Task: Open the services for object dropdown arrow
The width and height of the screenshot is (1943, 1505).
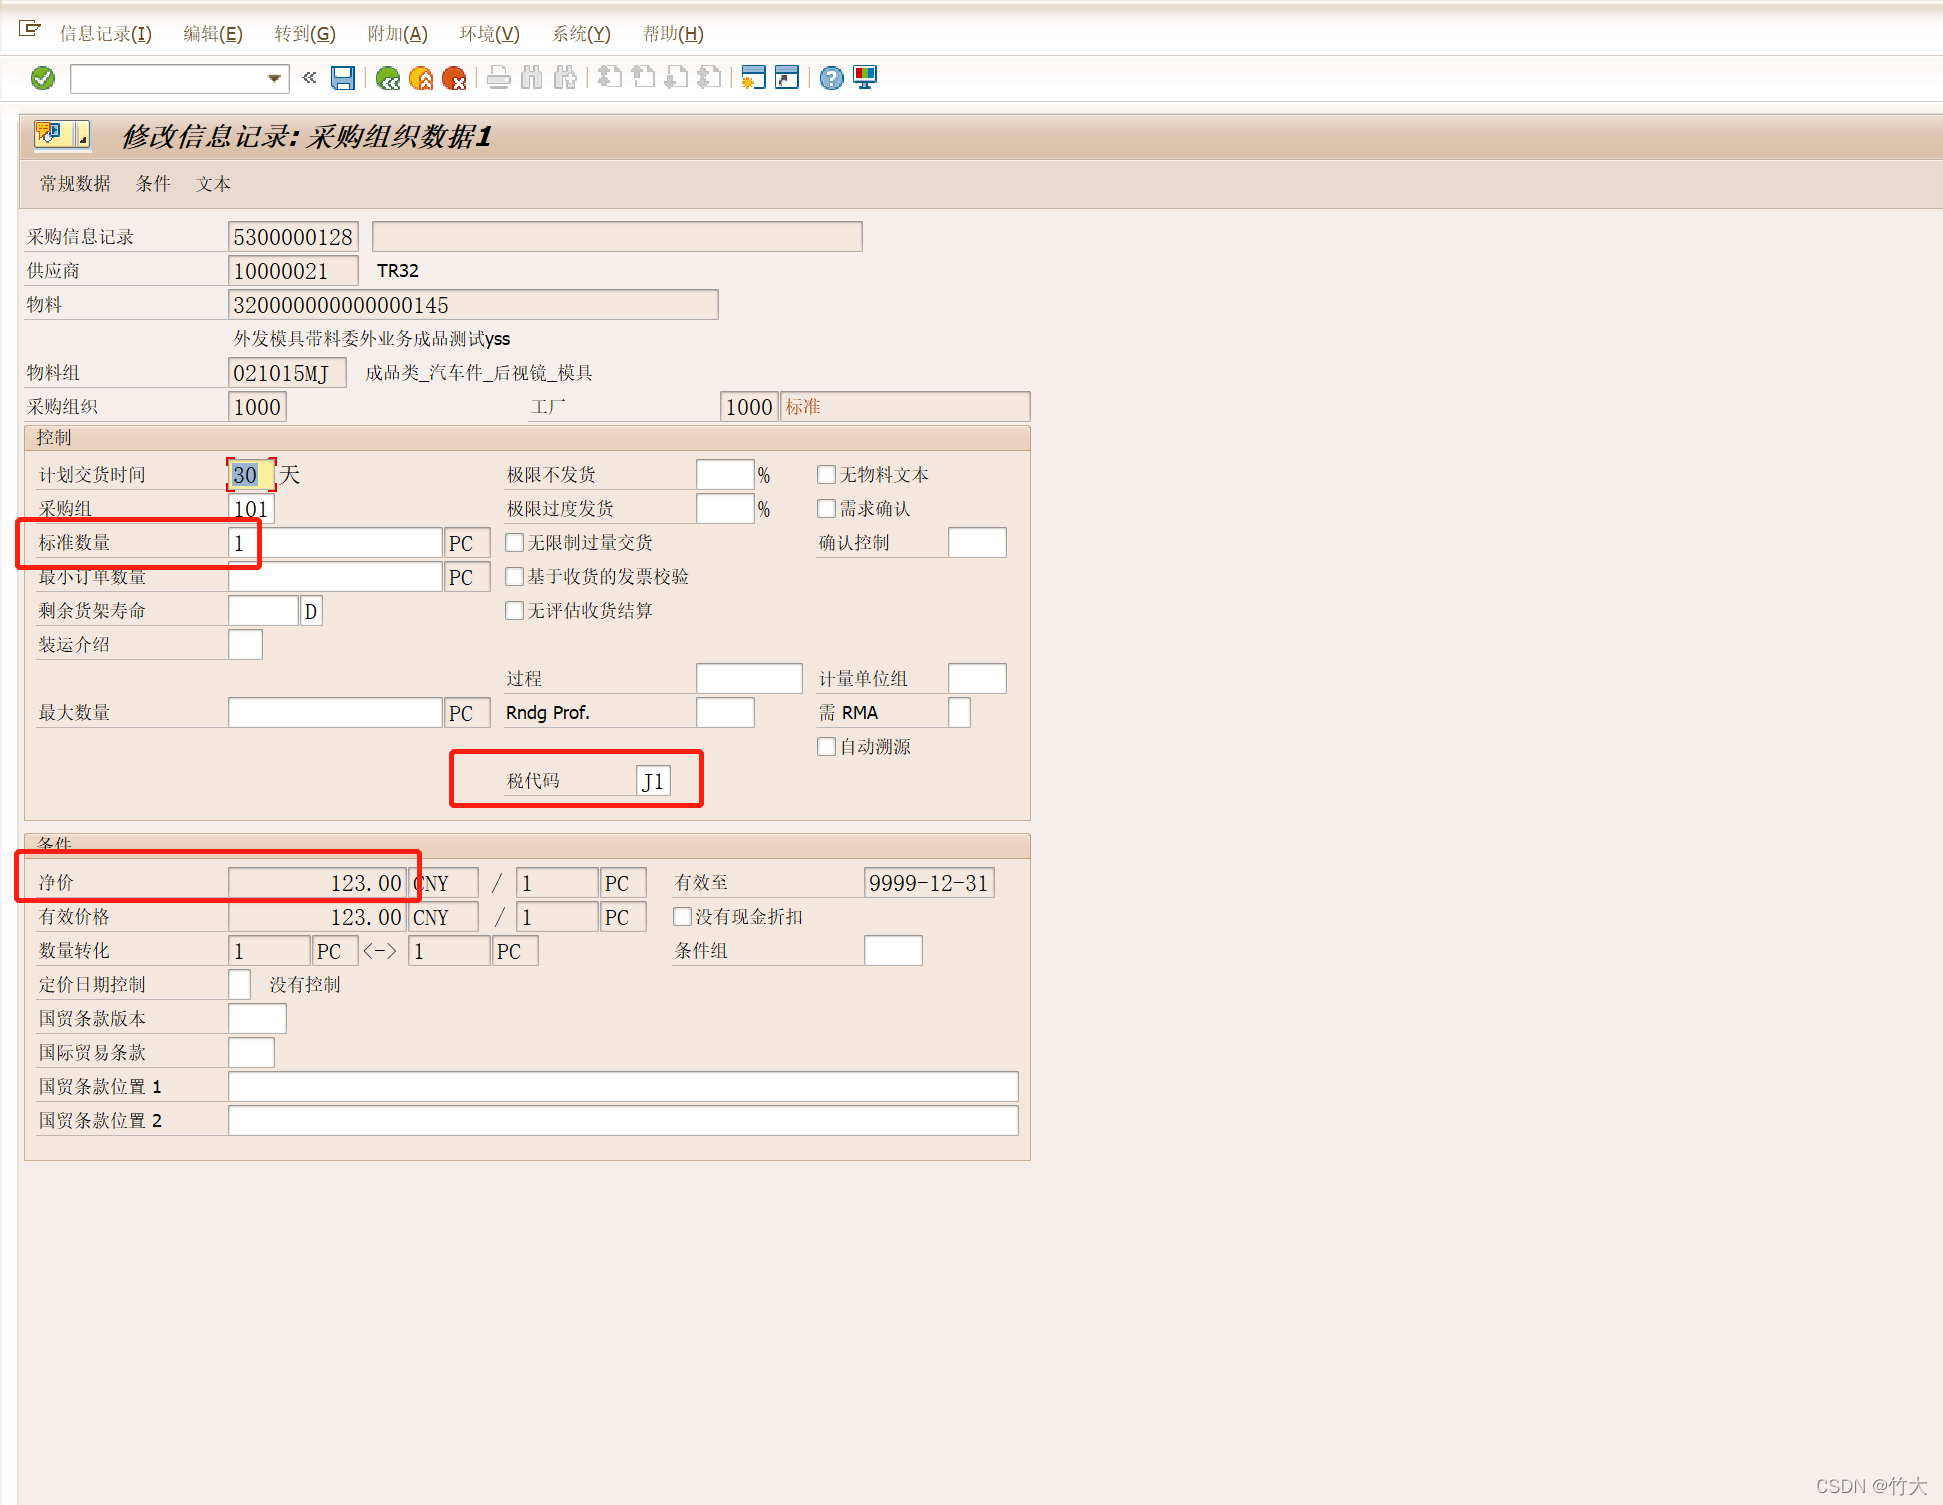Action: tap(83, 134)
